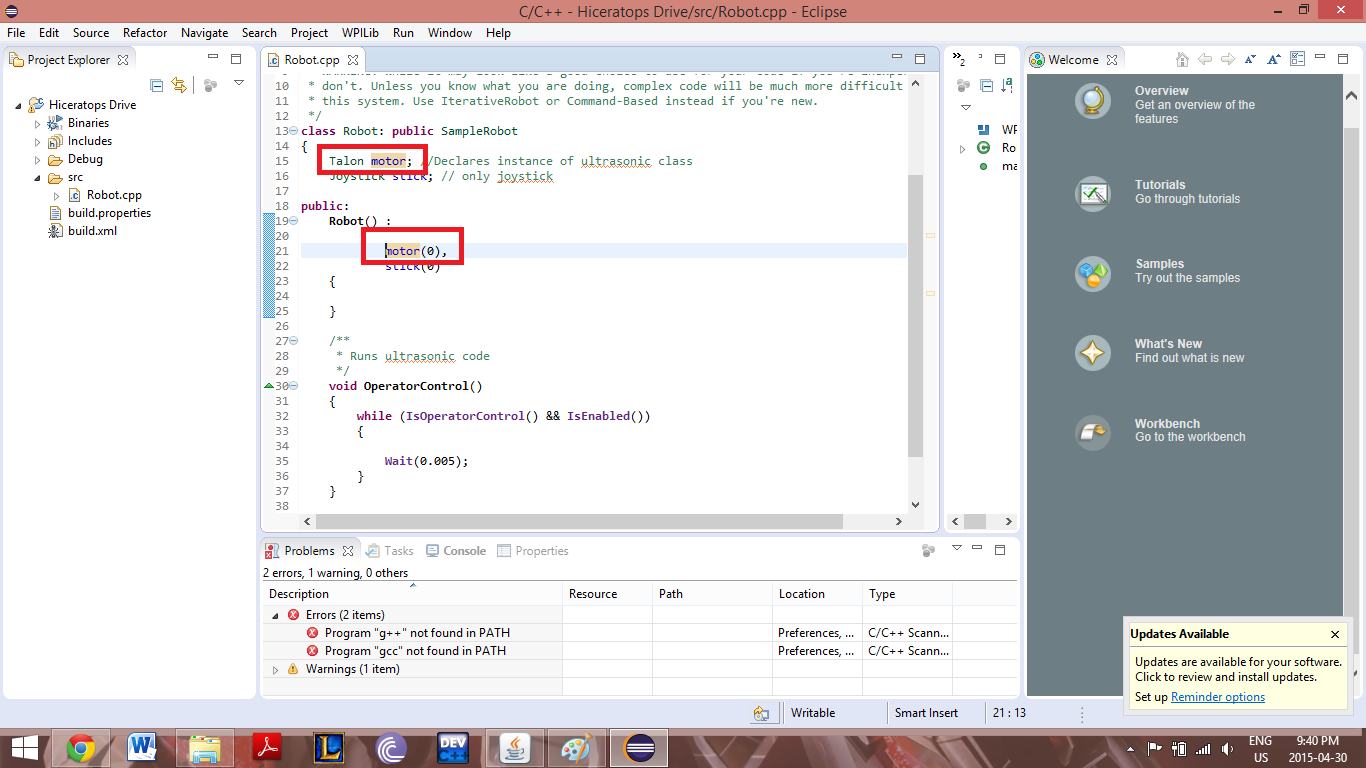This screenshot has width=1366, height=768.
Task: Collapse the src folder
Action: click(x=38, y=177)
